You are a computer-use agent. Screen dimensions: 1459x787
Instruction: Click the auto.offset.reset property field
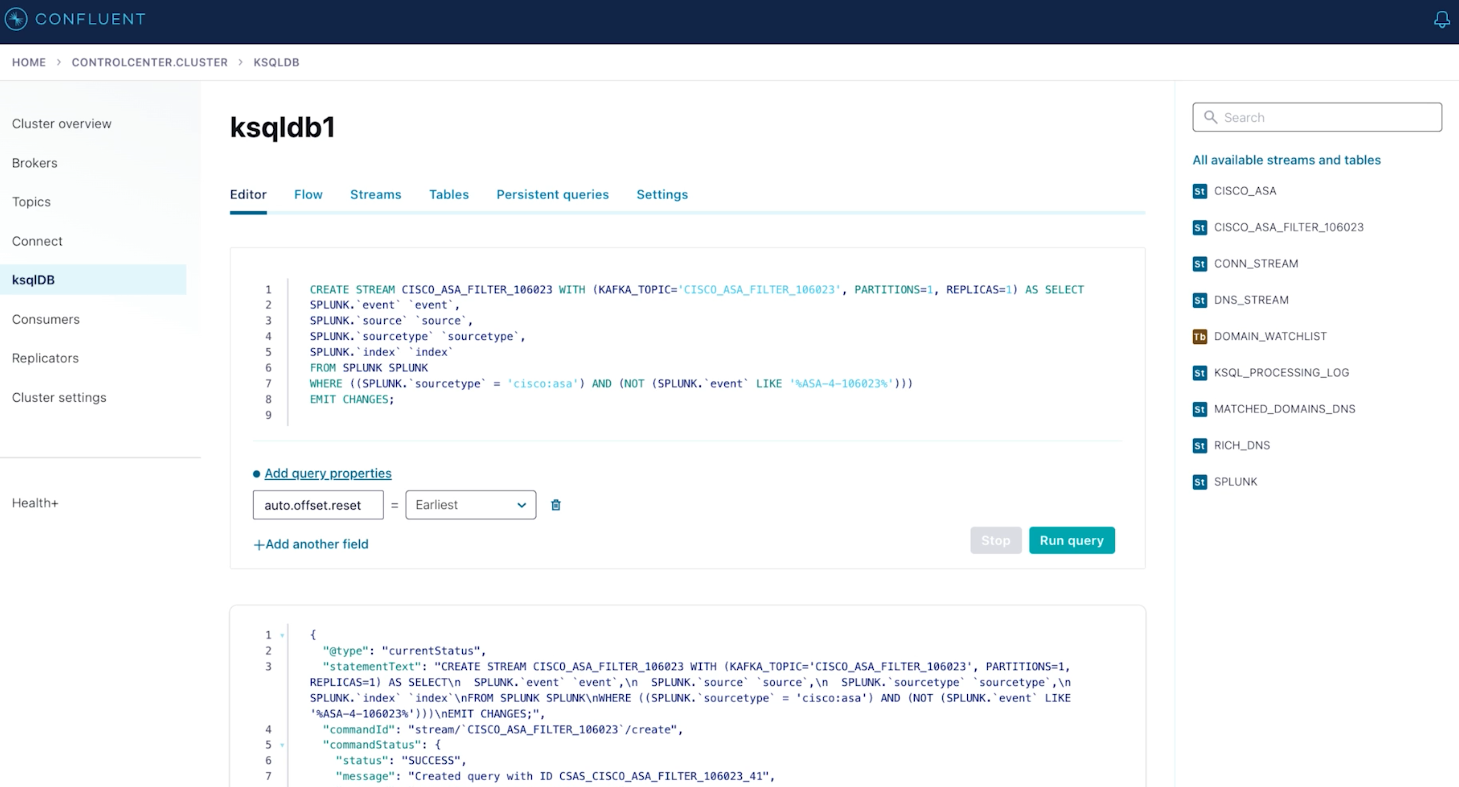318,505
